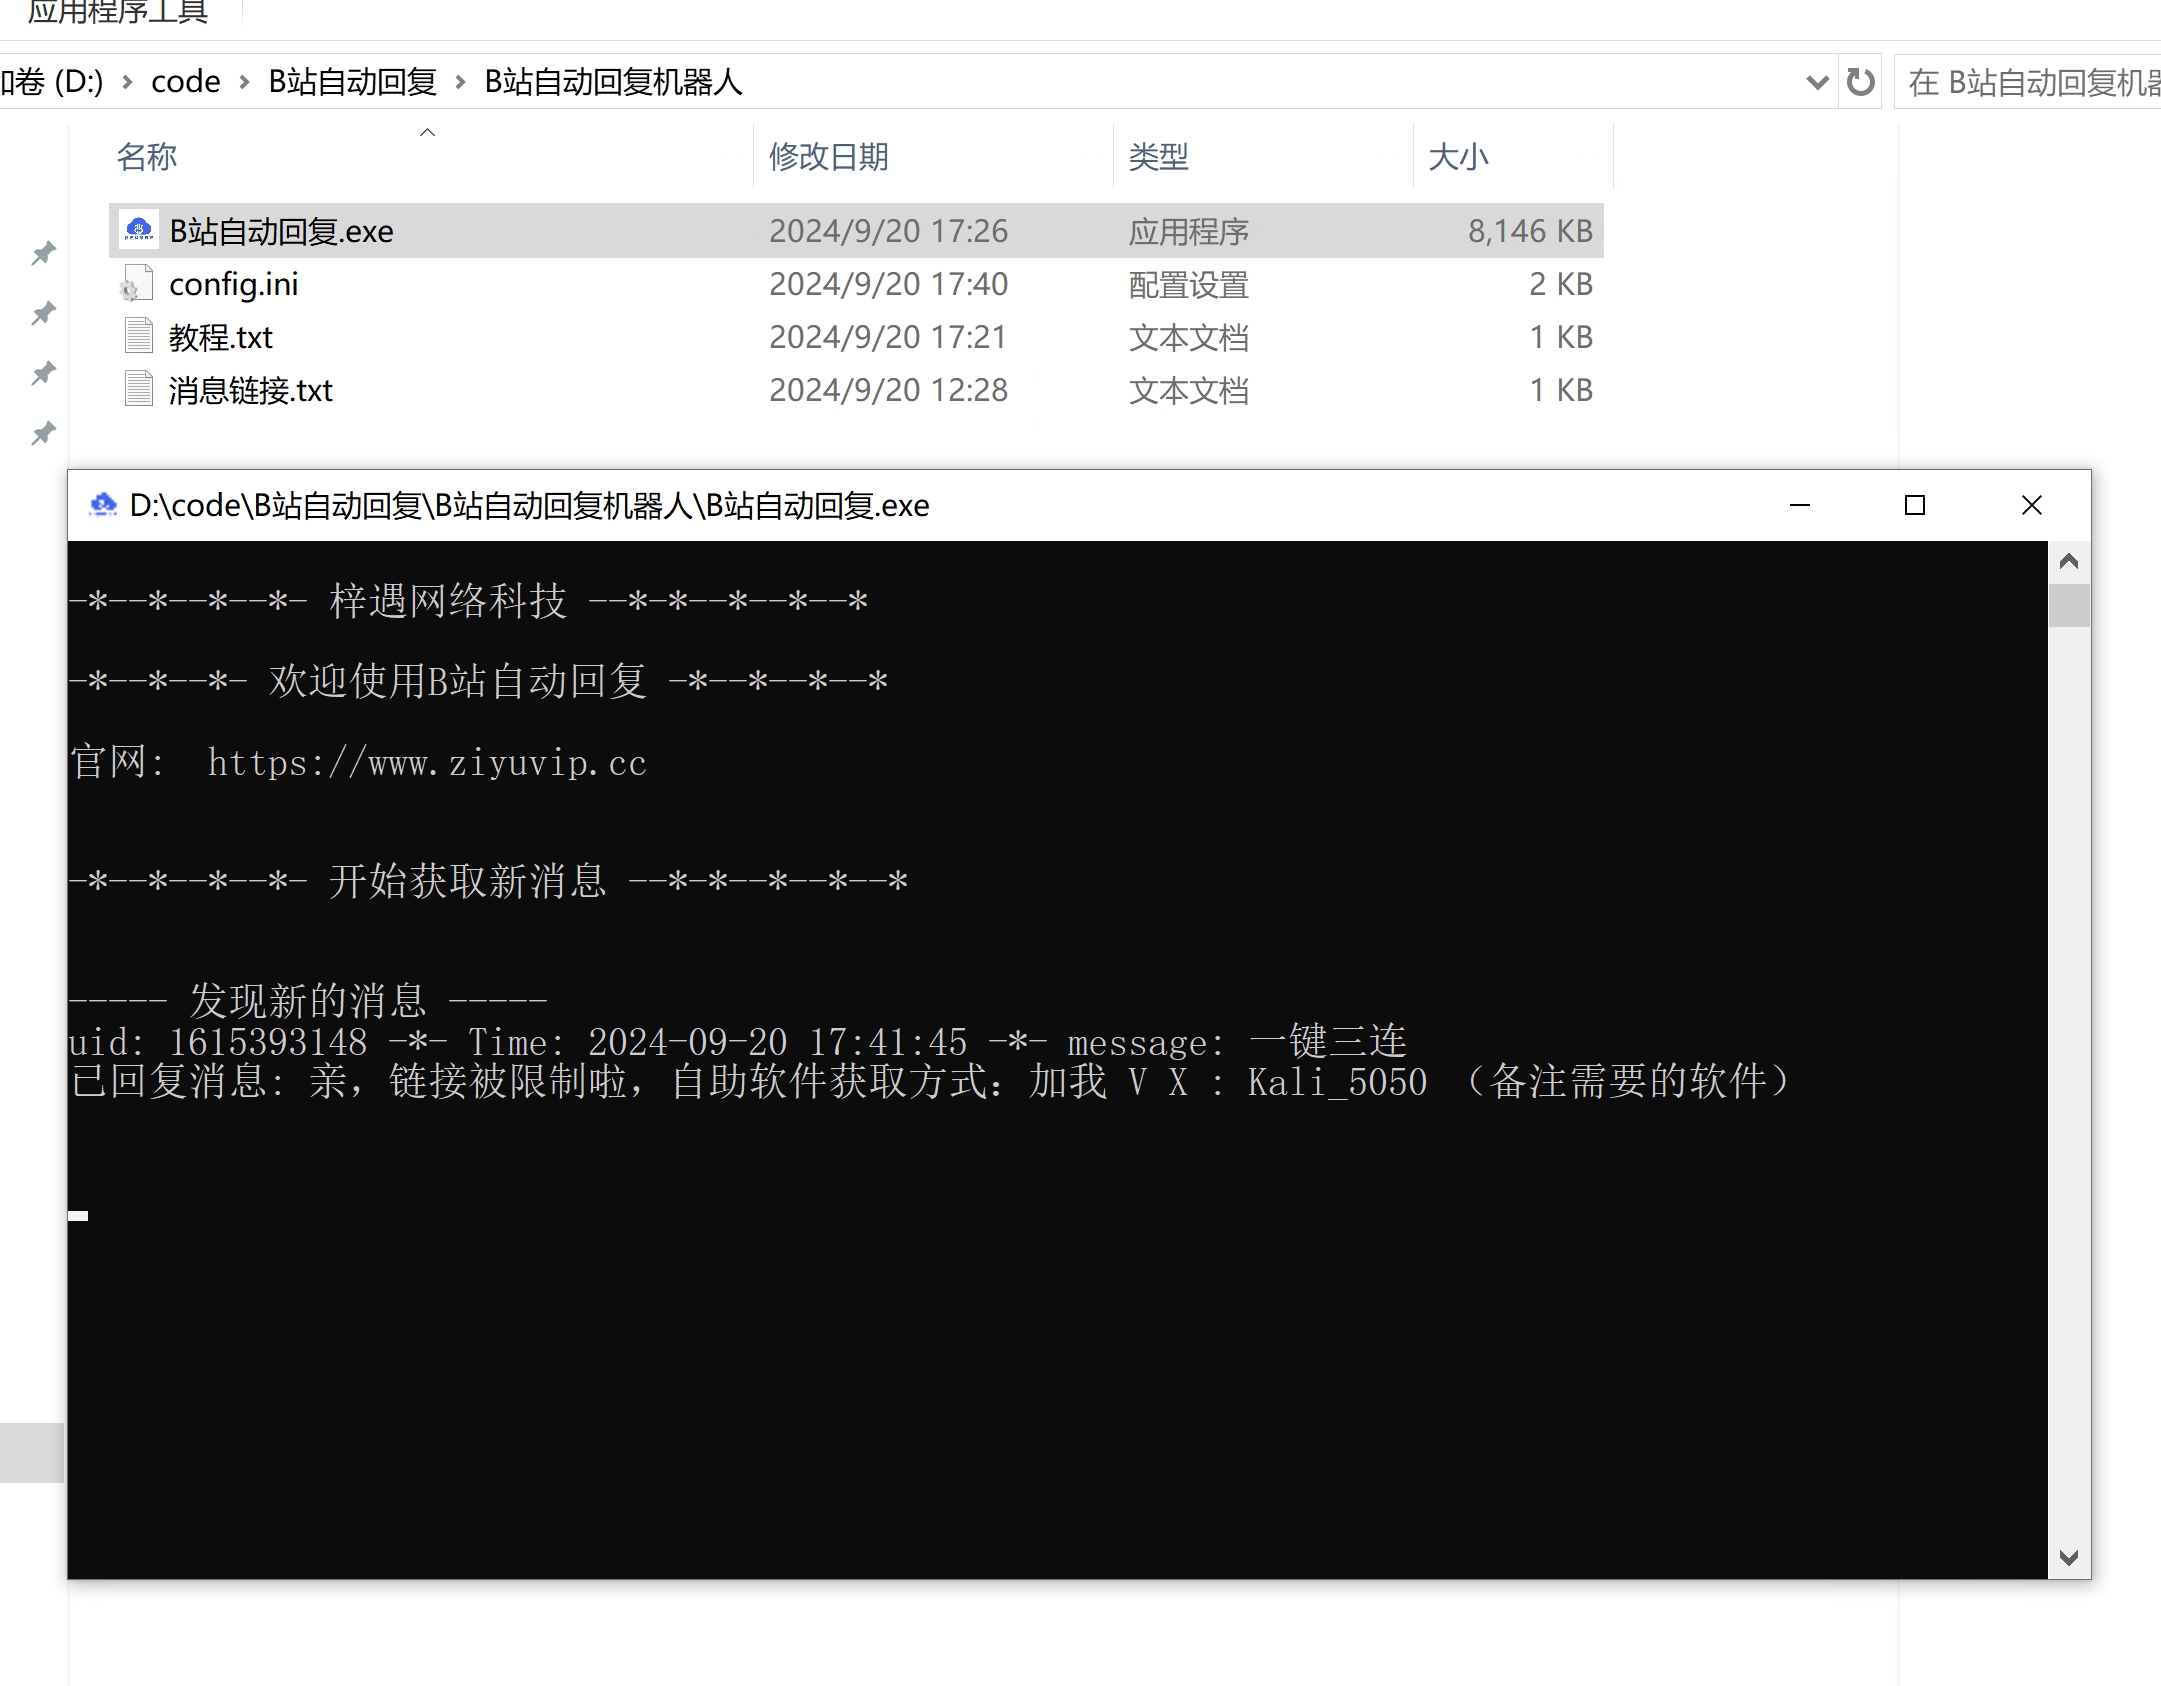Select the config.ini file icon
Viewport: 2161px width, 1686px height.
click(x=138, y=284)
